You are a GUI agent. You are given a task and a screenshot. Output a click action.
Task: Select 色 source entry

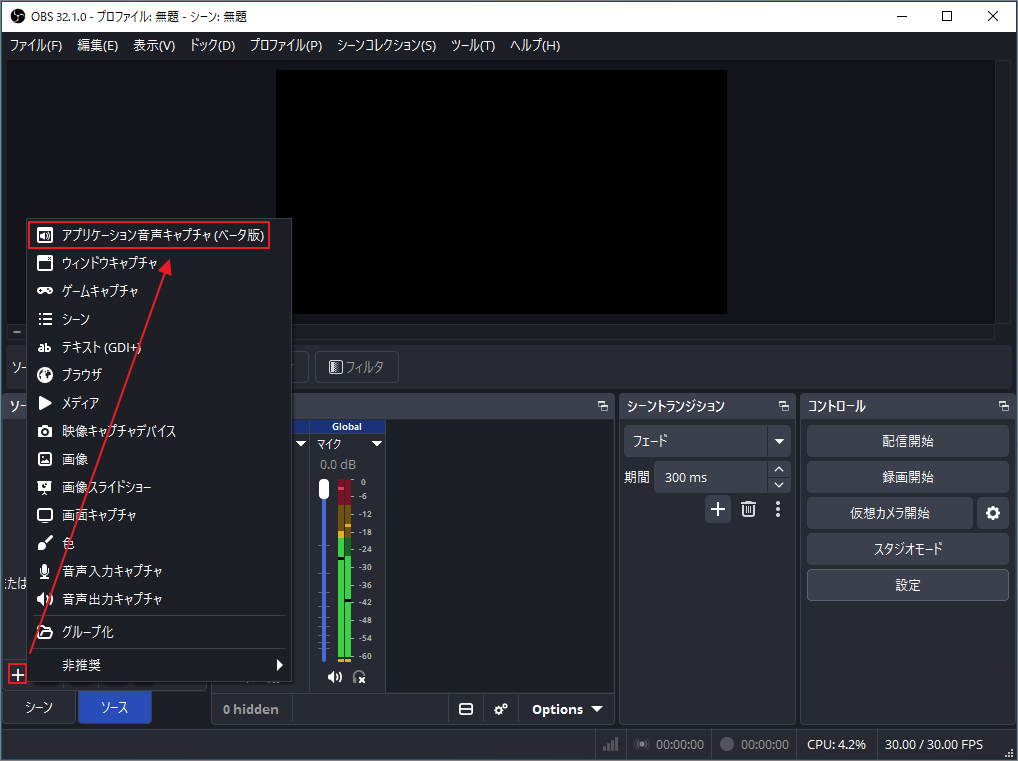tap(159, 543)
